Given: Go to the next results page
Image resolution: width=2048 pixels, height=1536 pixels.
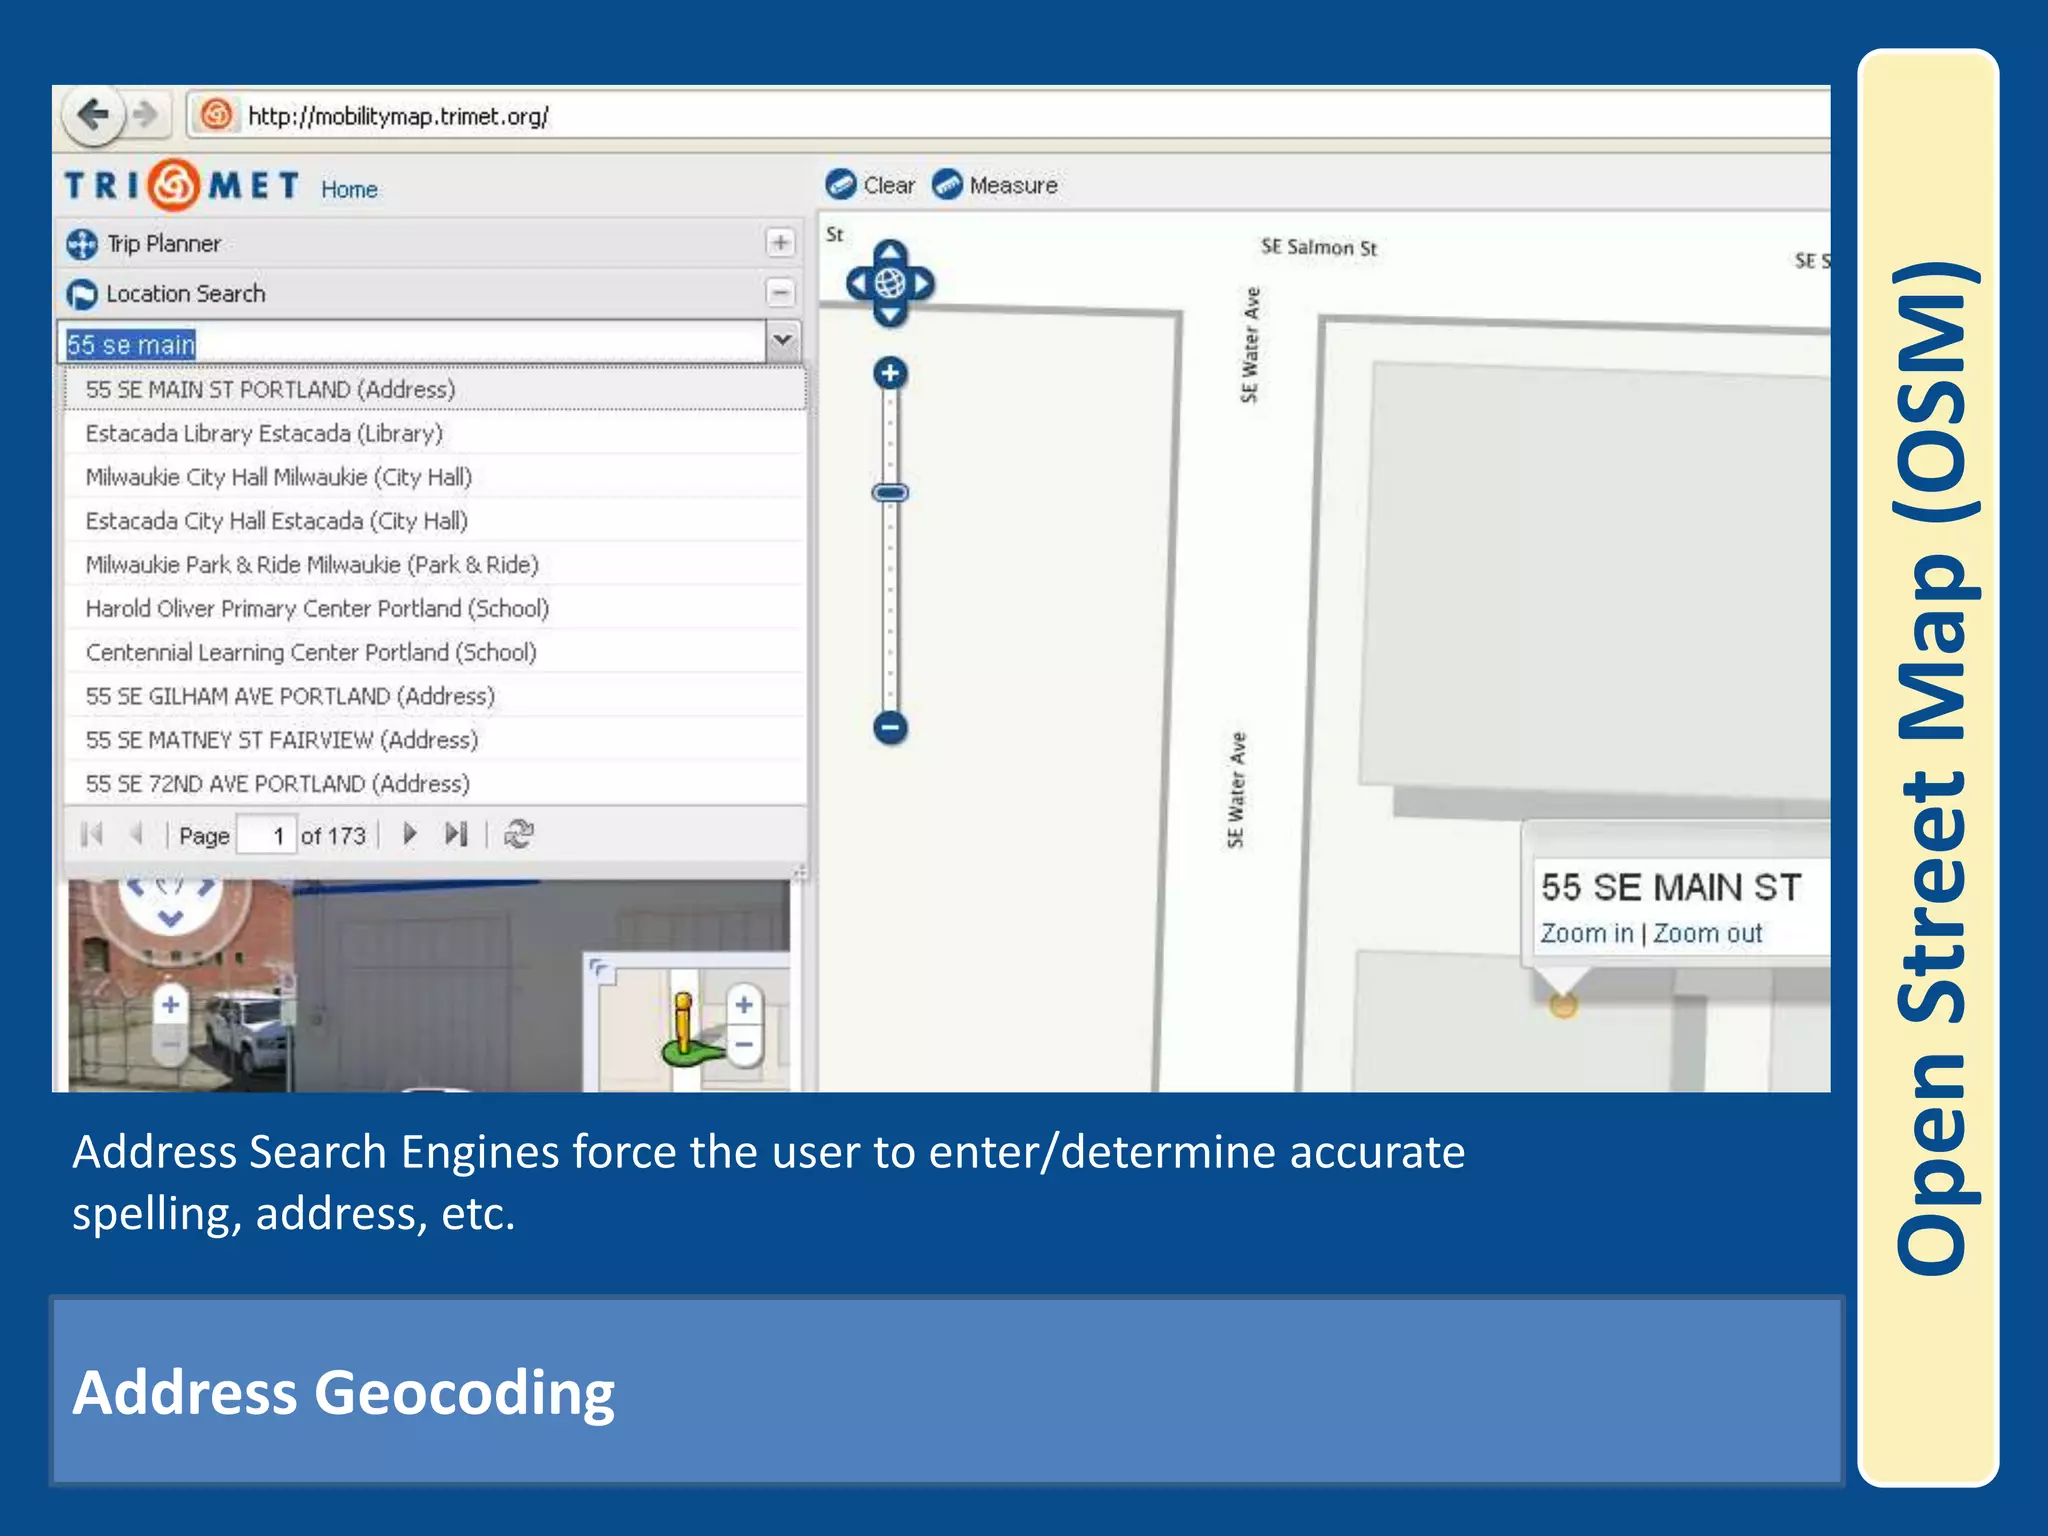Looking at the screenshot, I should (409, 834).
